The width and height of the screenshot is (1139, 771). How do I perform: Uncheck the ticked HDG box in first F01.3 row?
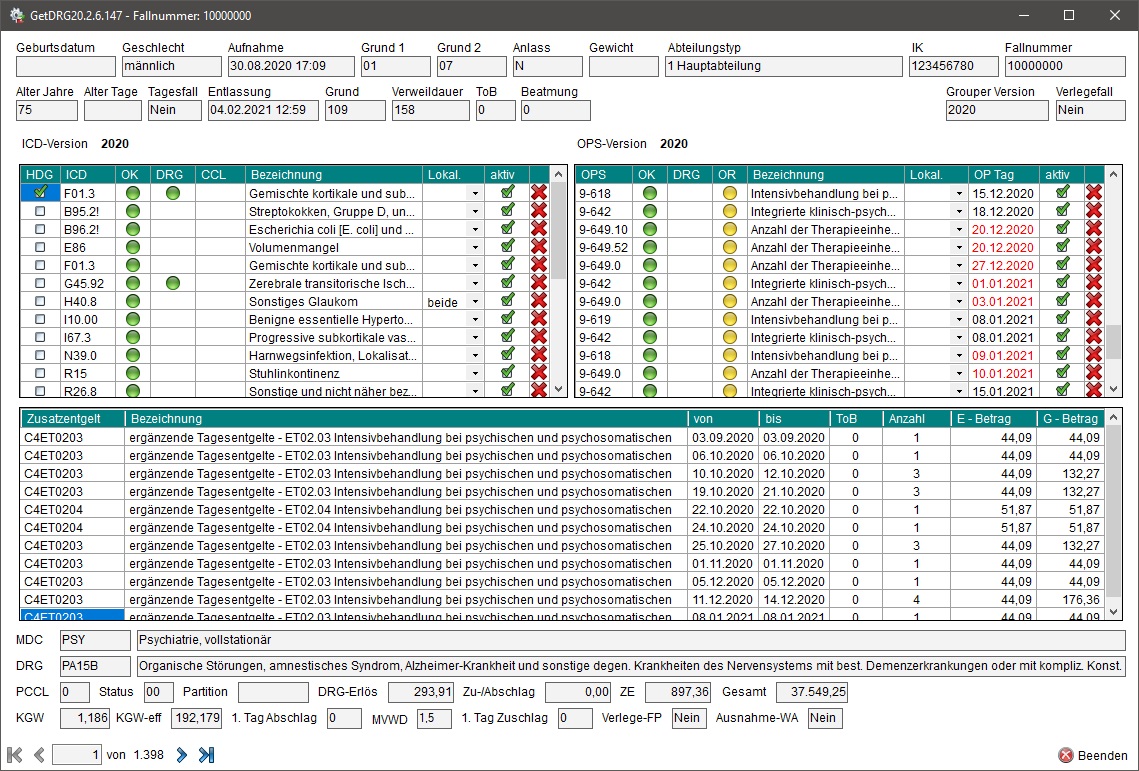pyautogui.click(x=41, y=193)
